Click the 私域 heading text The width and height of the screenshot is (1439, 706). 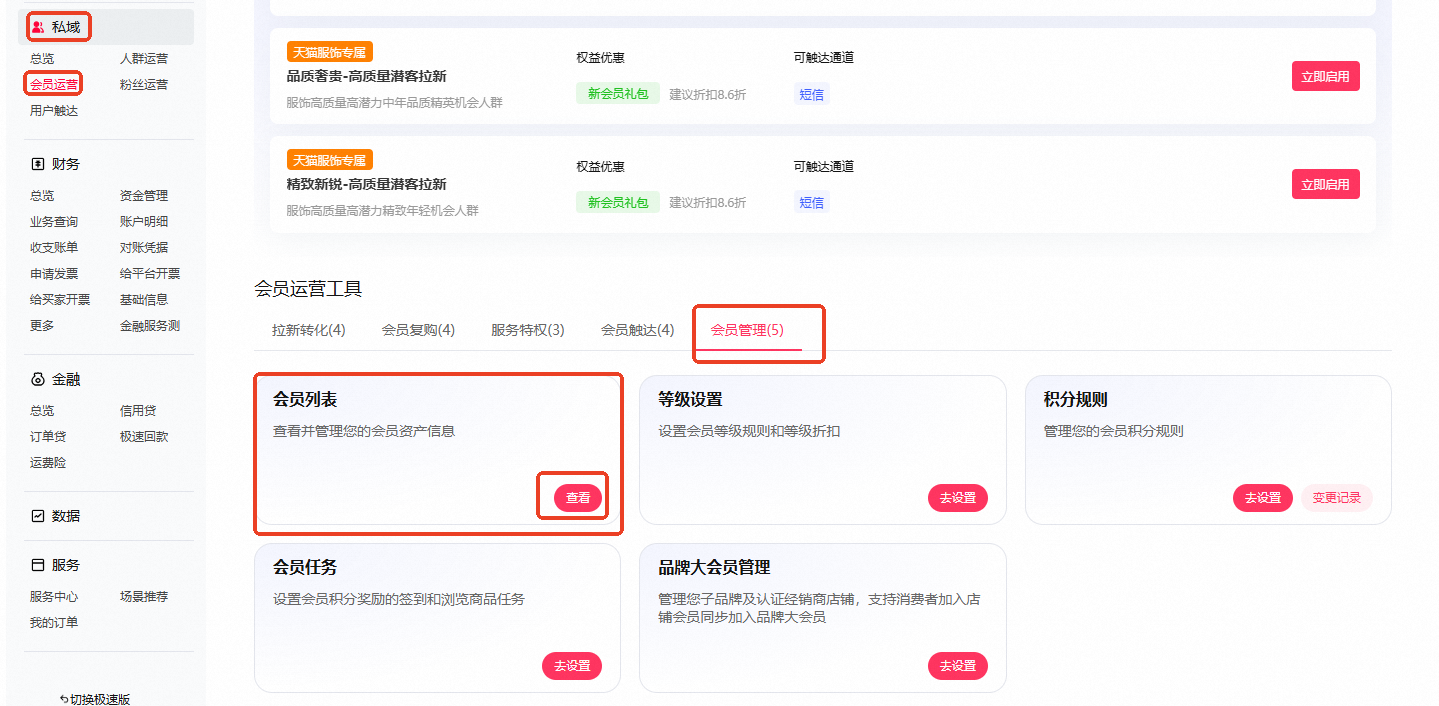tap(66, 27)
